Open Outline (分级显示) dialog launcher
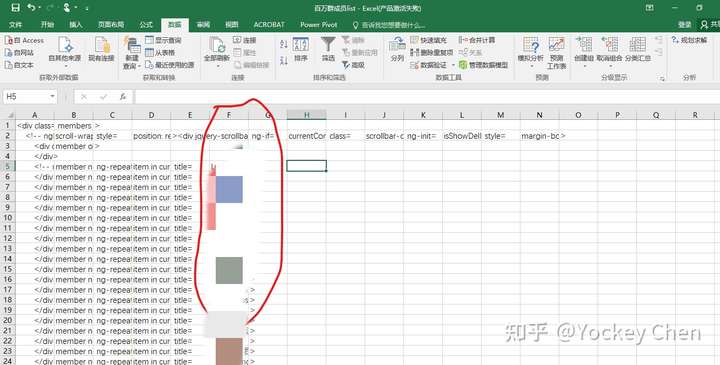Viewport: 720px width, 365px height. click(x=662, y=79)
